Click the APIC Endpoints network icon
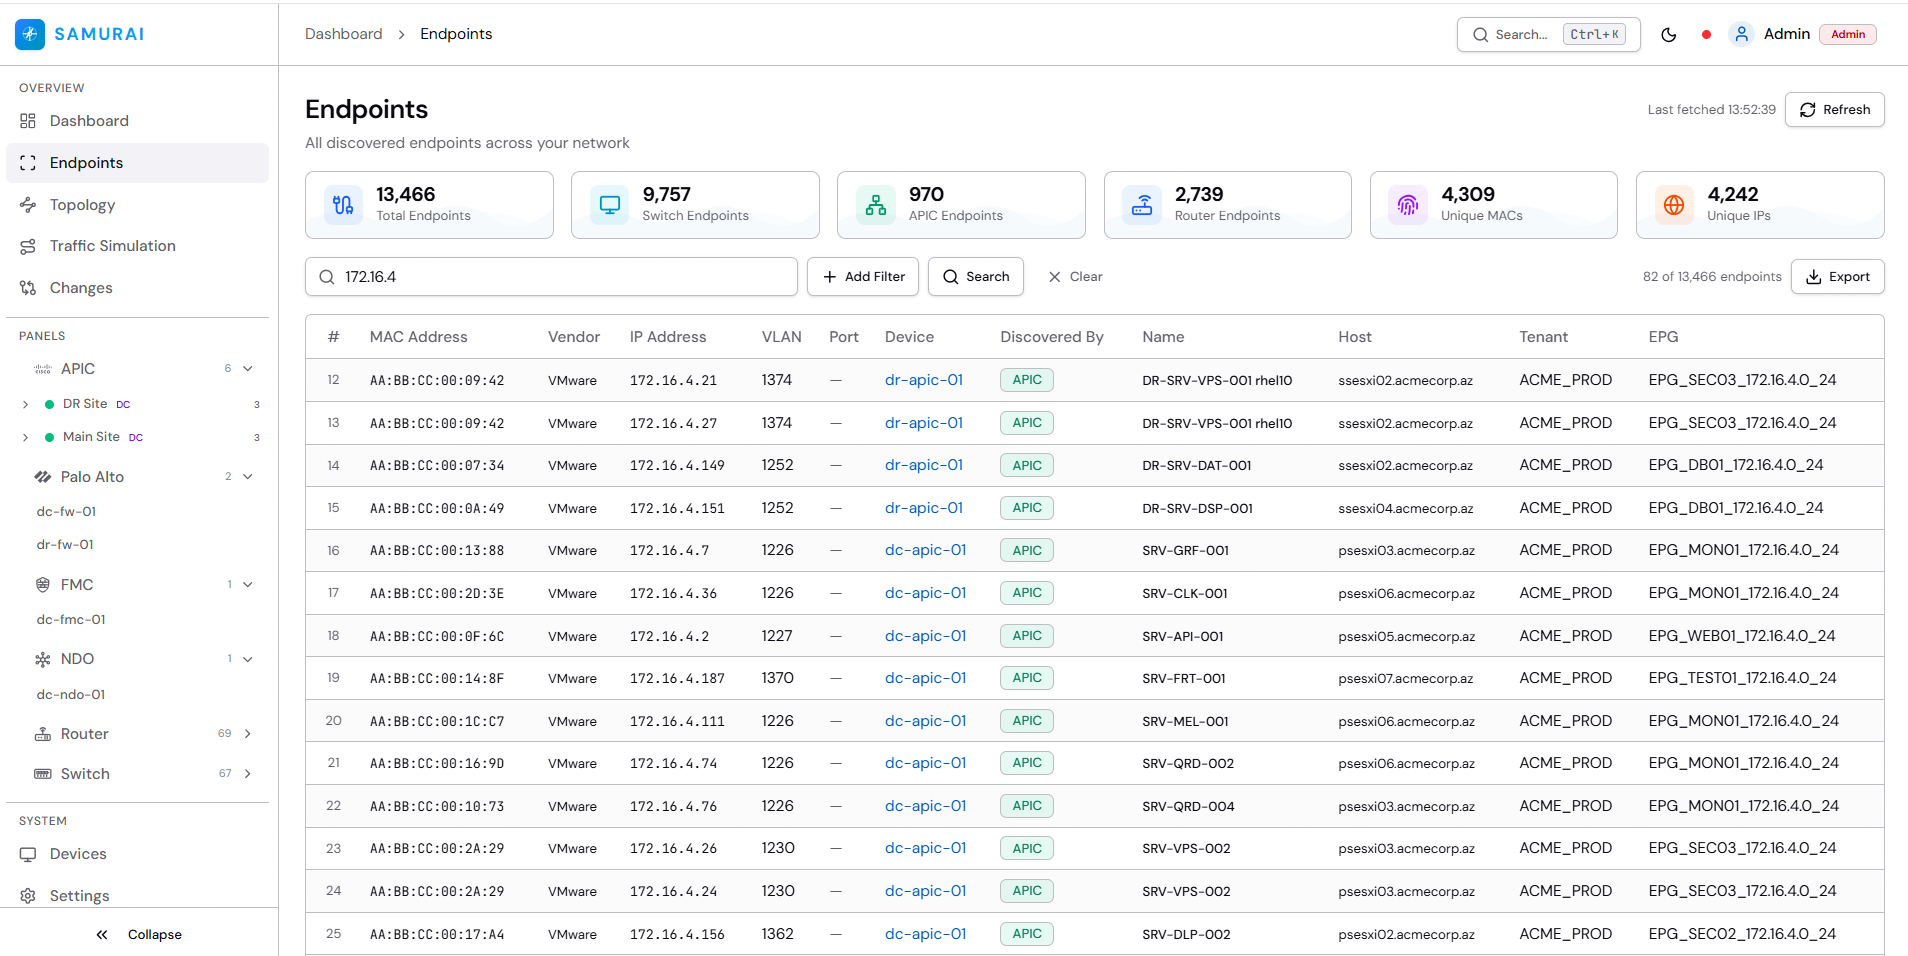The height and width of the screenshot is (956, 1908). coord(875,205)
